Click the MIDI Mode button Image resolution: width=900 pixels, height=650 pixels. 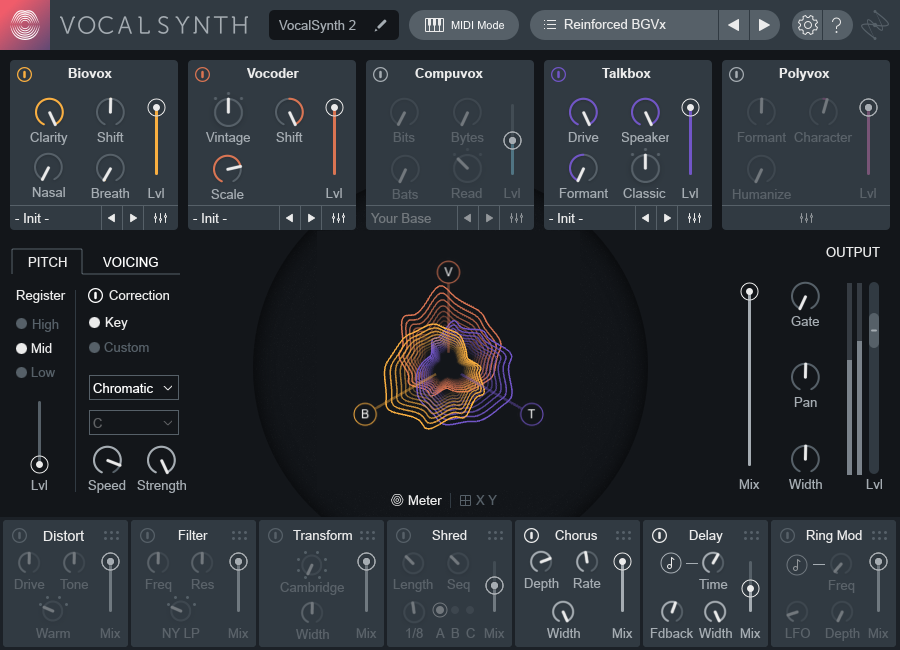(464, 25)
